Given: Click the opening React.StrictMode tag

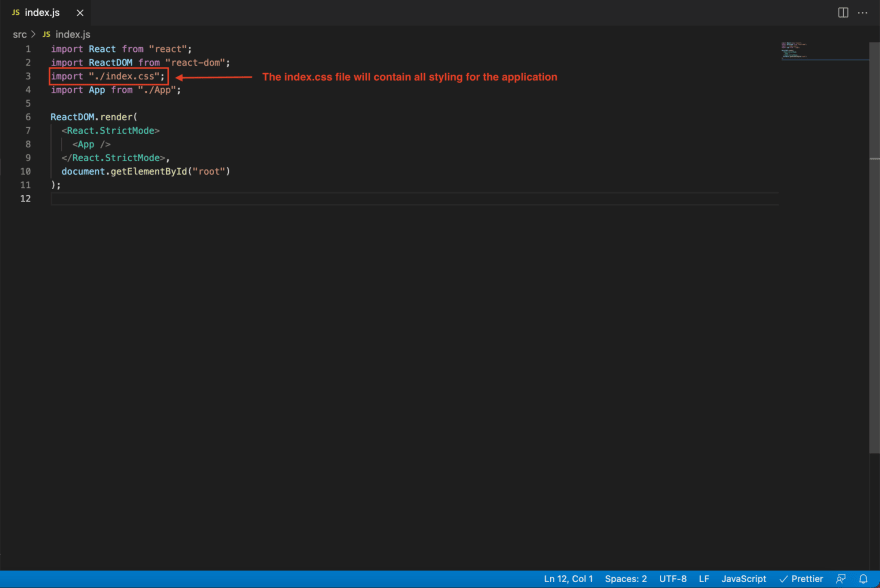Looking at the screenshot, I should [111, 130].
